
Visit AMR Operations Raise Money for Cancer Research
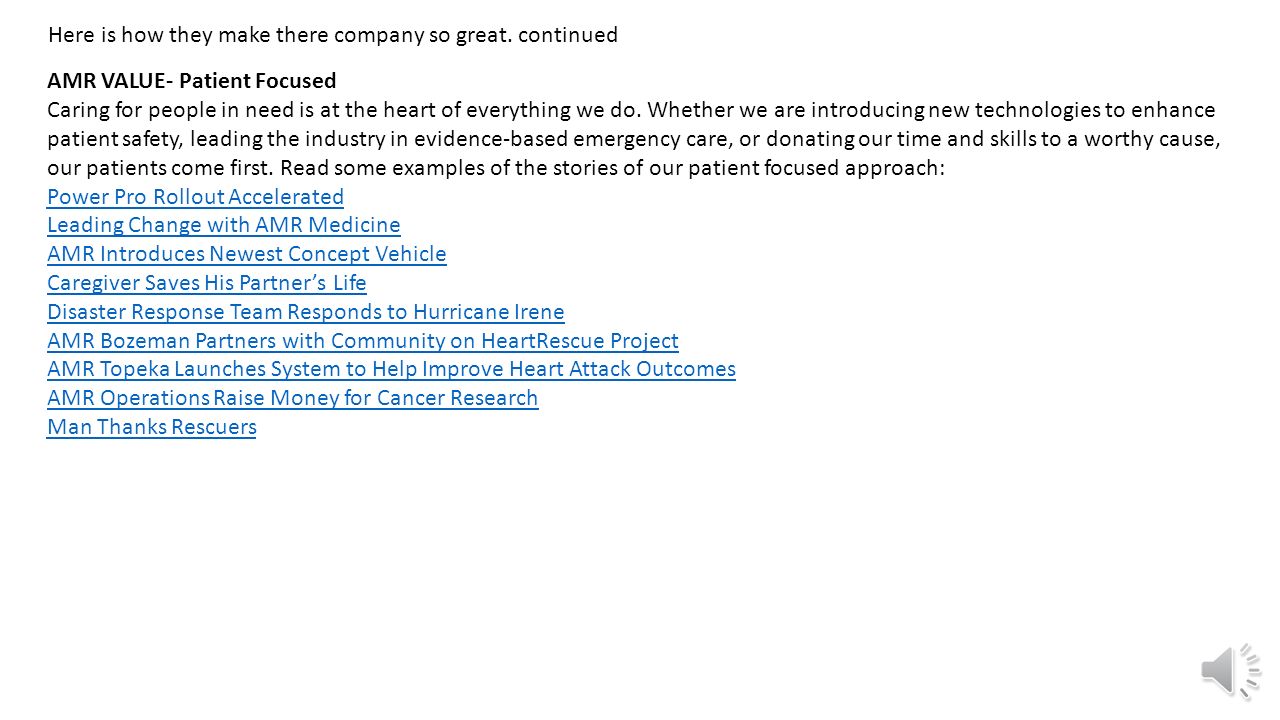point(292,398)
